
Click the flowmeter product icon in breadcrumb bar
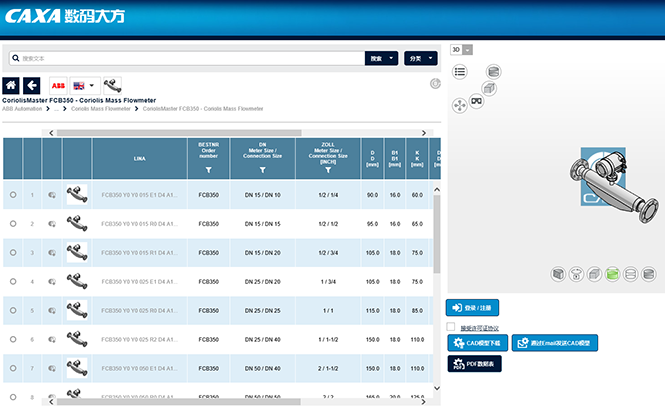[x=112, y=85]
